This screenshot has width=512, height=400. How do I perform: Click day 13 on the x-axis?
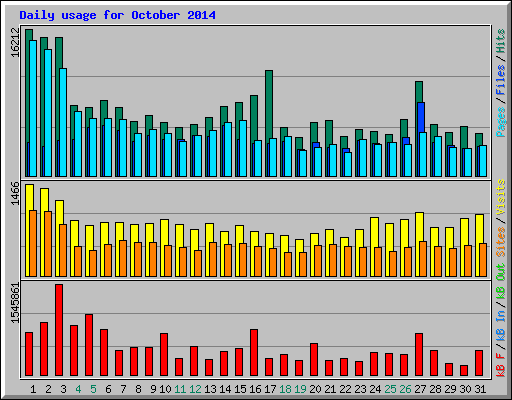pos(210,389)
